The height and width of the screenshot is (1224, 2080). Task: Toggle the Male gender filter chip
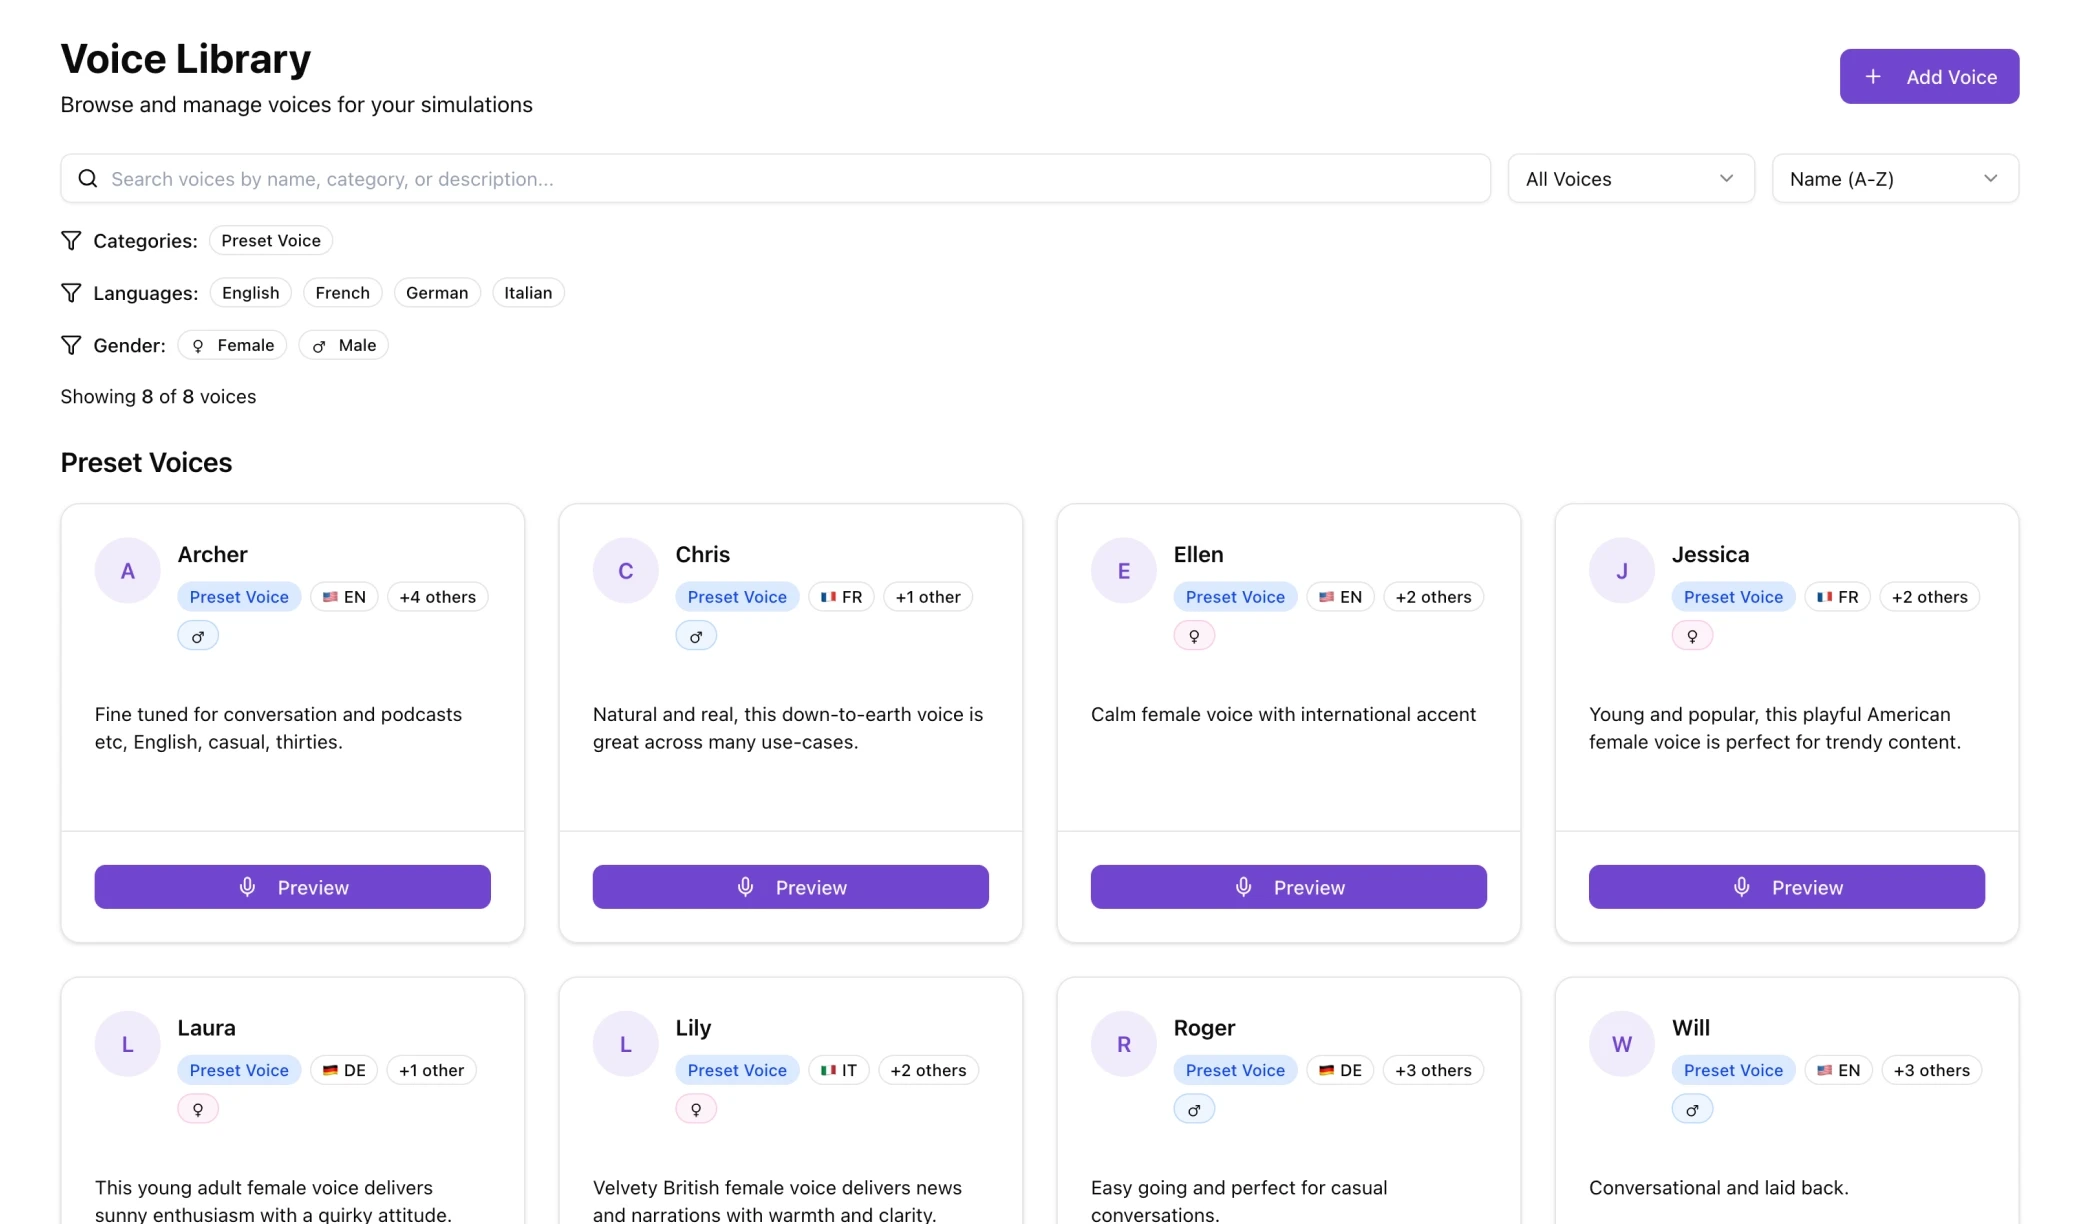click(343, 345)
